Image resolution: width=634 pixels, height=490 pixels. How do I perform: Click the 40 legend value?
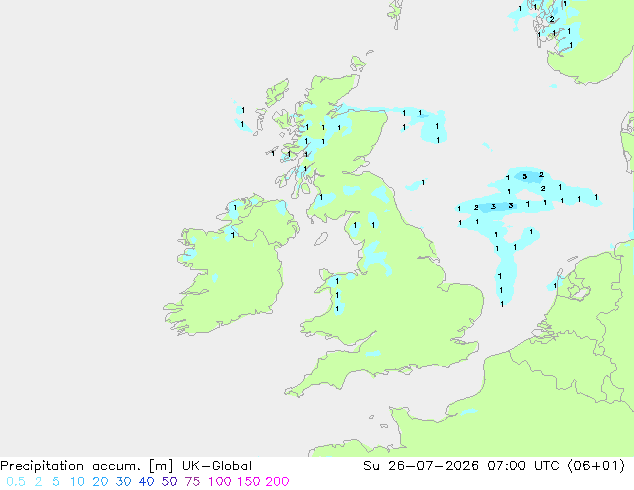146,482
